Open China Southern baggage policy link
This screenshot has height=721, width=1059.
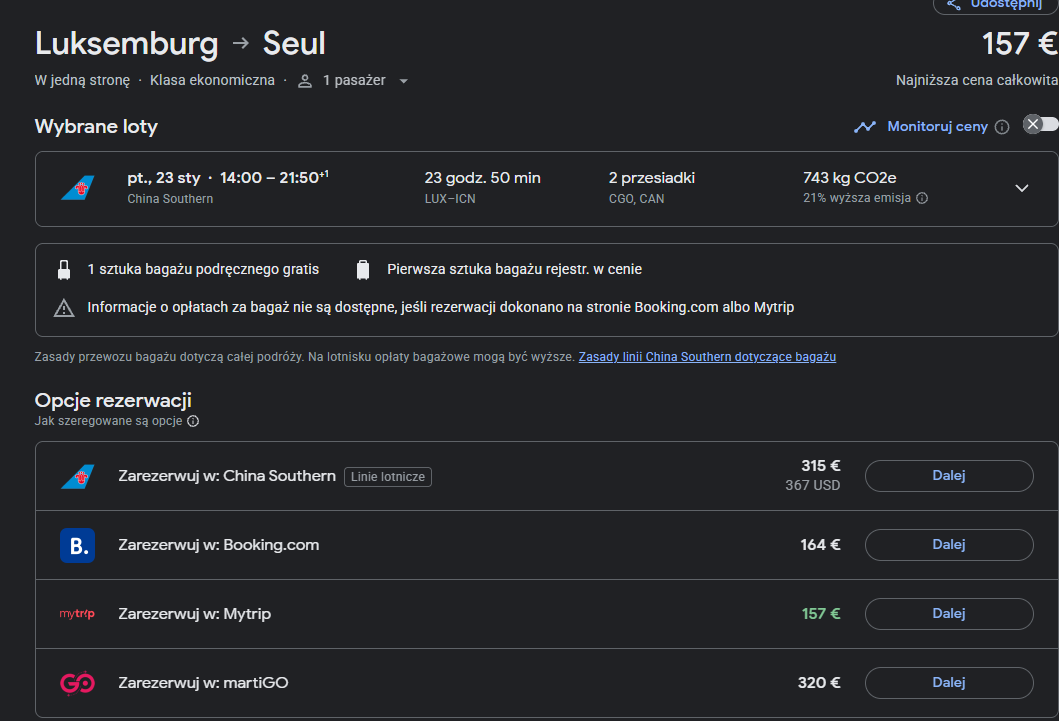tap(707, 356)
